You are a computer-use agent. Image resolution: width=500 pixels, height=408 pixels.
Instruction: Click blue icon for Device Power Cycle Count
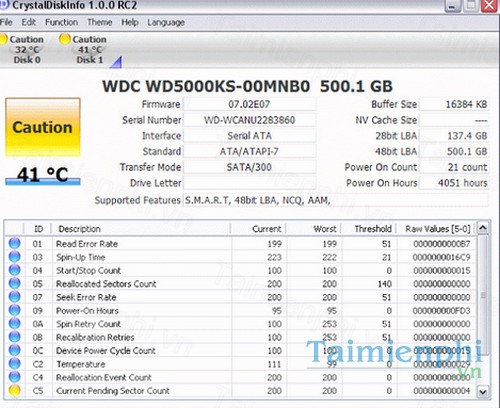pyautogui.click(x=14, y=350)
